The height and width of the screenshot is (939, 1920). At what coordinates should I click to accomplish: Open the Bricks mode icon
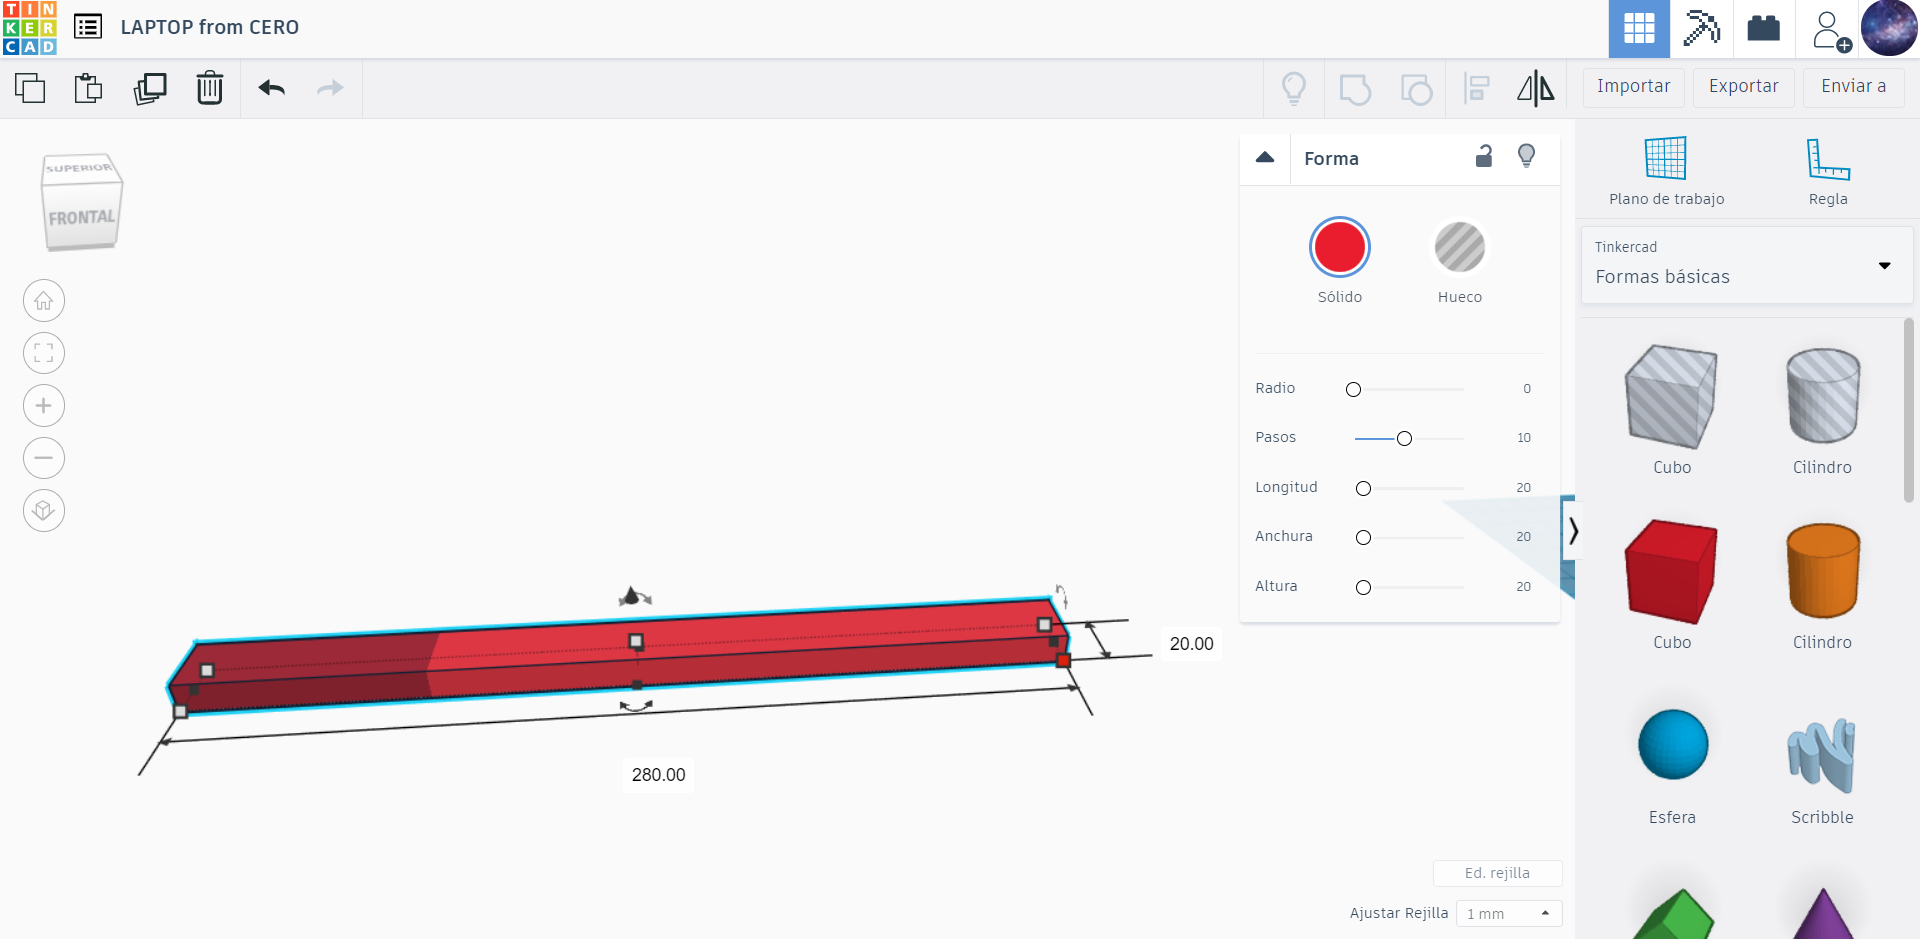tap(1763, 28)
